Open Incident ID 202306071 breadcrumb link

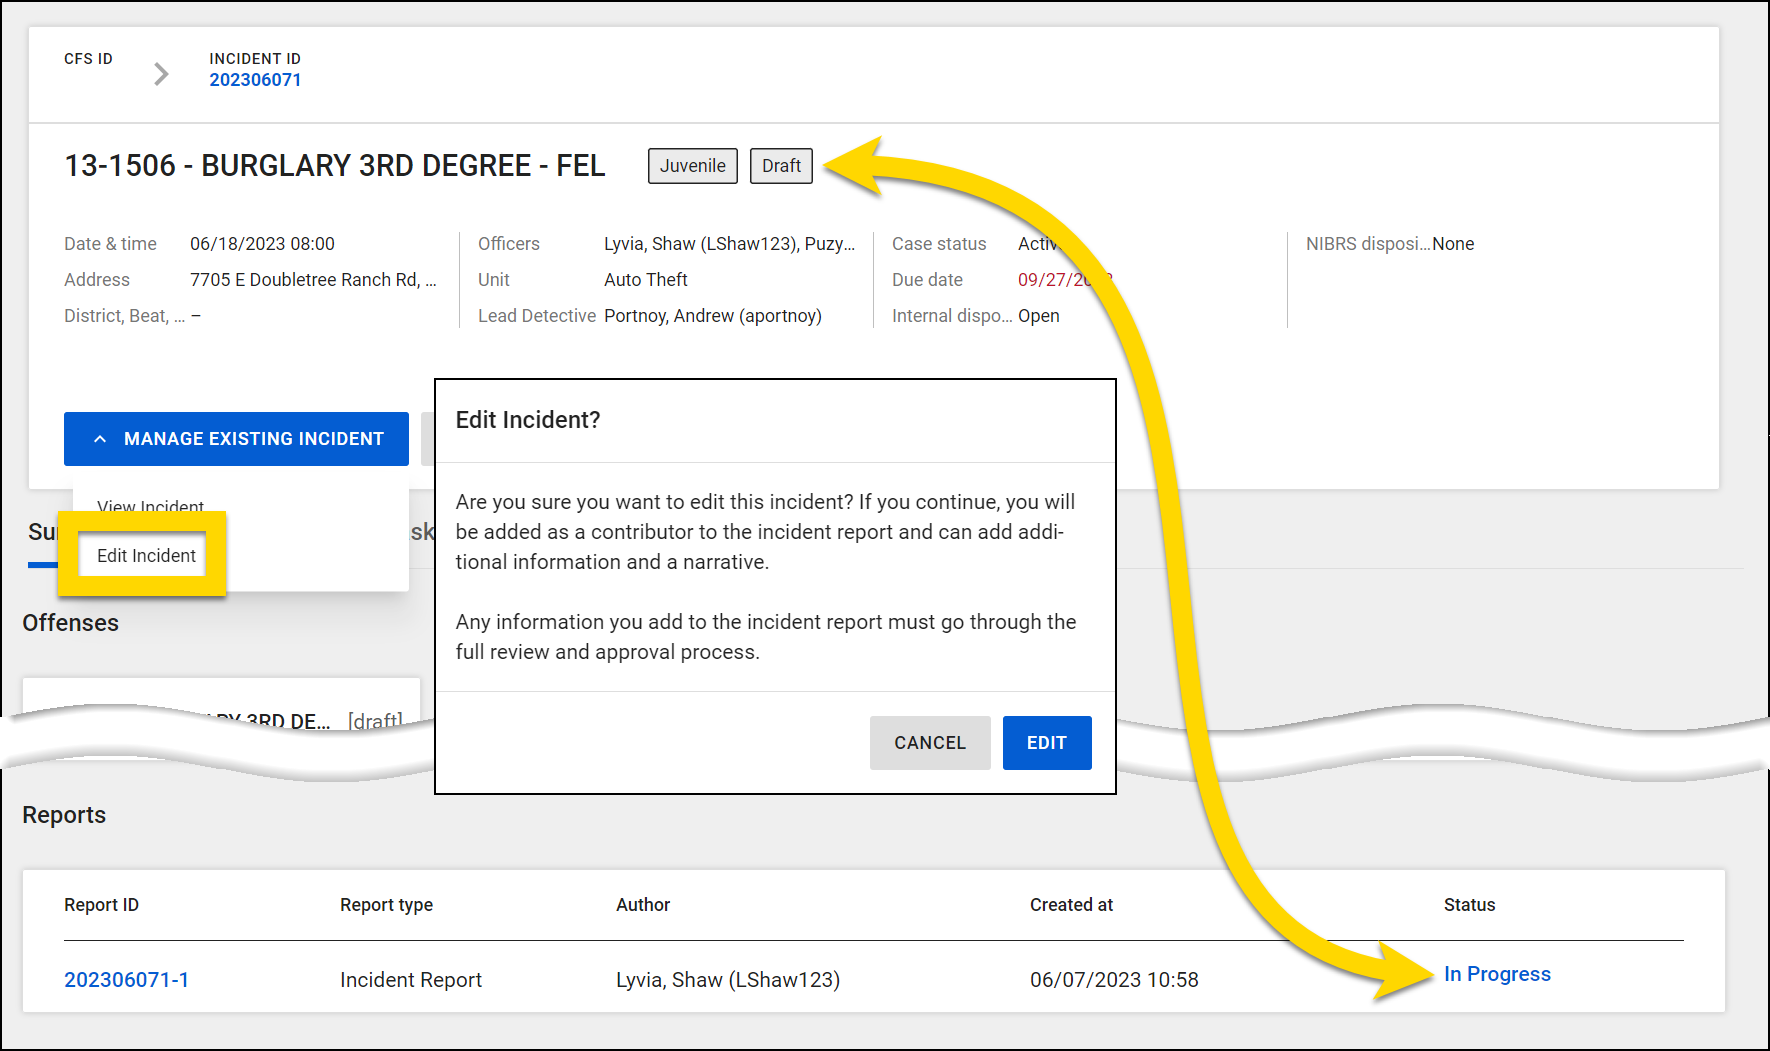[x=255, y=80]
